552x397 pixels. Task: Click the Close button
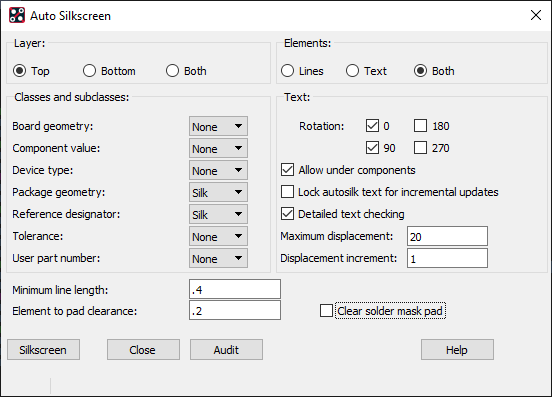[x=143, y=349]
